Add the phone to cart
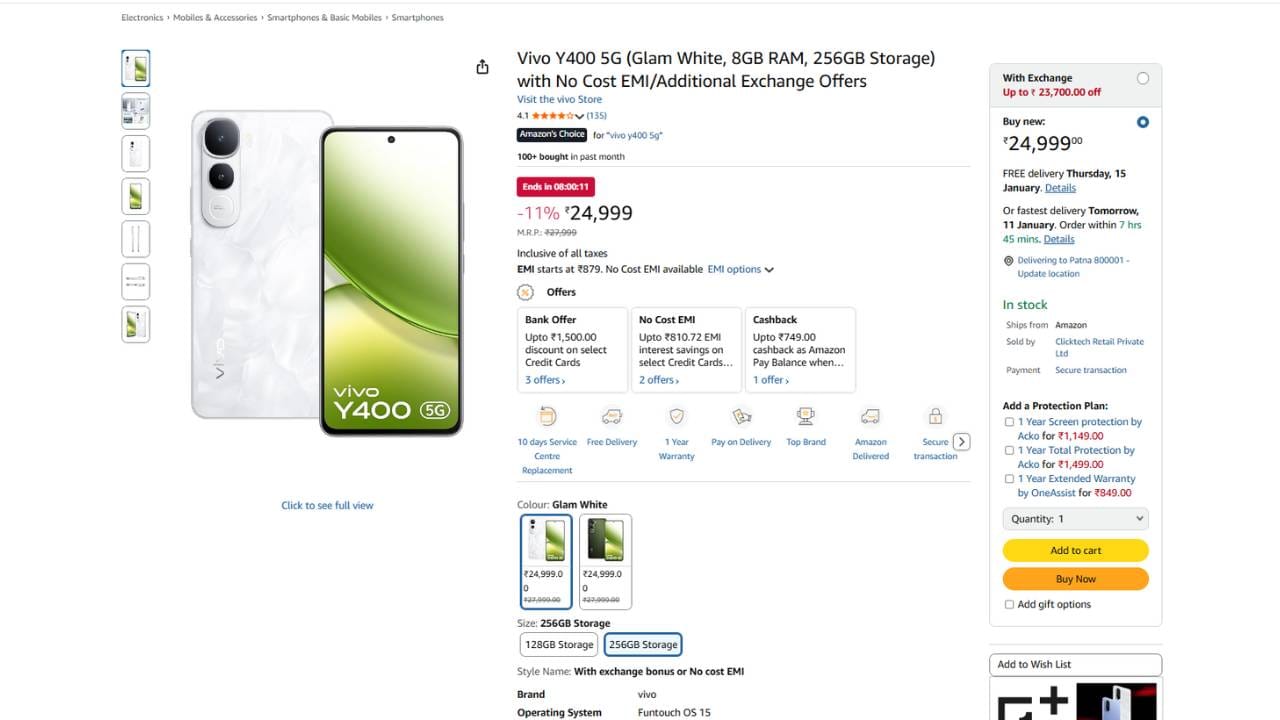 click(1076, 550)
